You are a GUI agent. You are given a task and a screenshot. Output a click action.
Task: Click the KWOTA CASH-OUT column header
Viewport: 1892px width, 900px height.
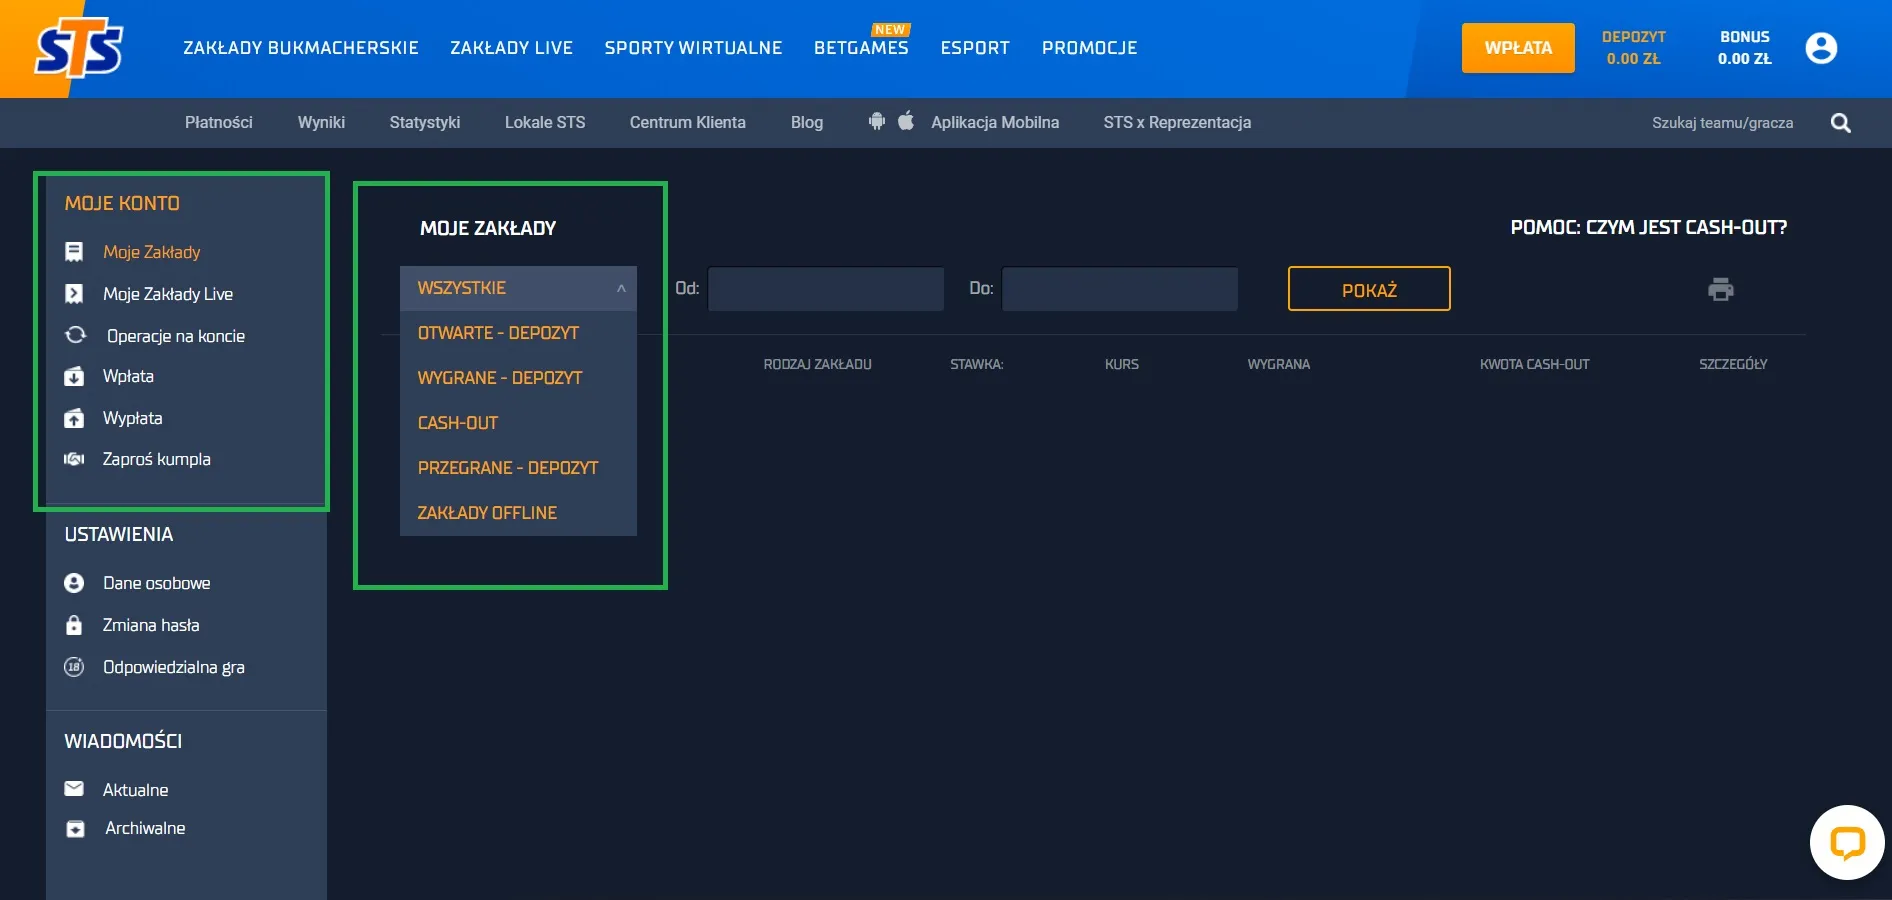(x=1534, y=364)
